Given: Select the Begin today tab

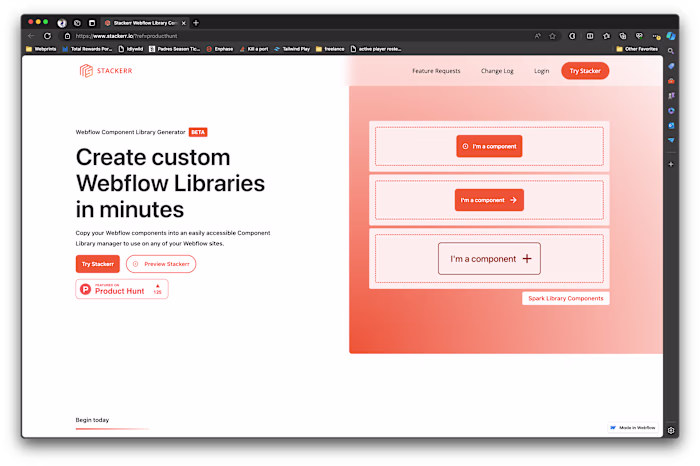Looking at the screenshot, I should pyautogui.click(x=92, y=420).
